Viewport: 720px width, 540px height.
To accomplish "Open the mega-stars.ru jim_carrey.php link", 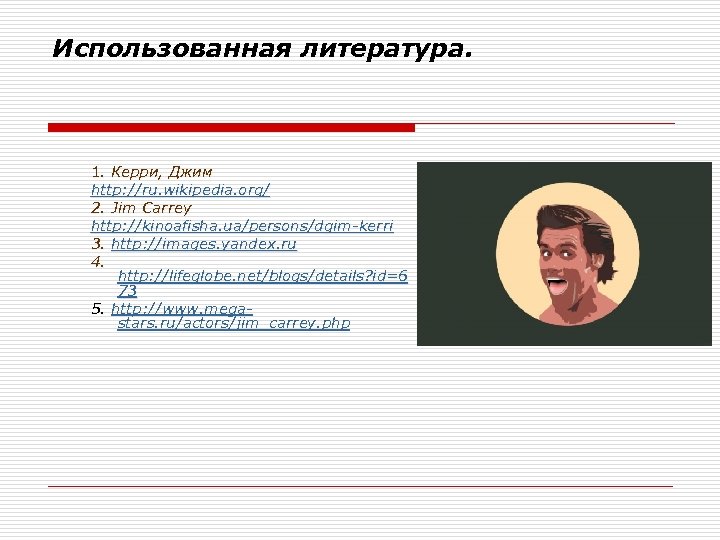I will pyautogui.click(x=231, y=316).
